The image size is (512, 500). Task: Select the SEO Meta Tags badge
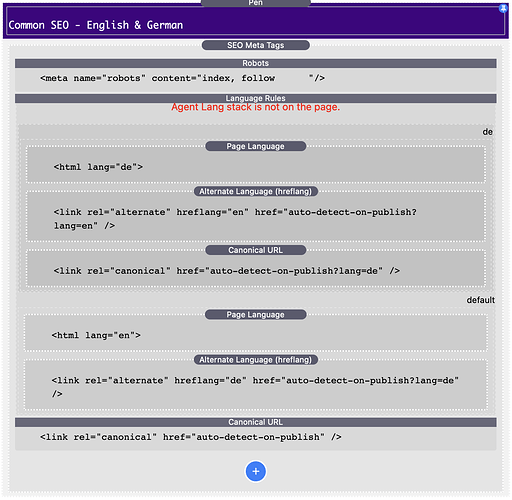[256, 45]
